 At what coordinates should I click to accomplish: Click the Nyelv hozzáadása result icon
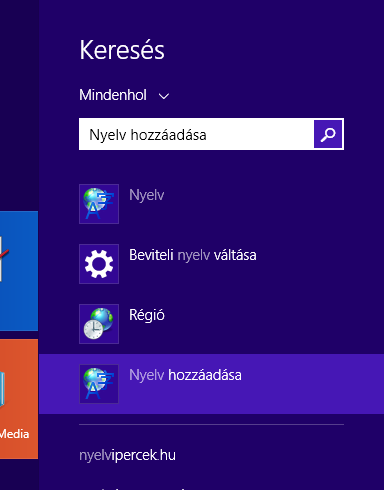[x=99, y=384]
